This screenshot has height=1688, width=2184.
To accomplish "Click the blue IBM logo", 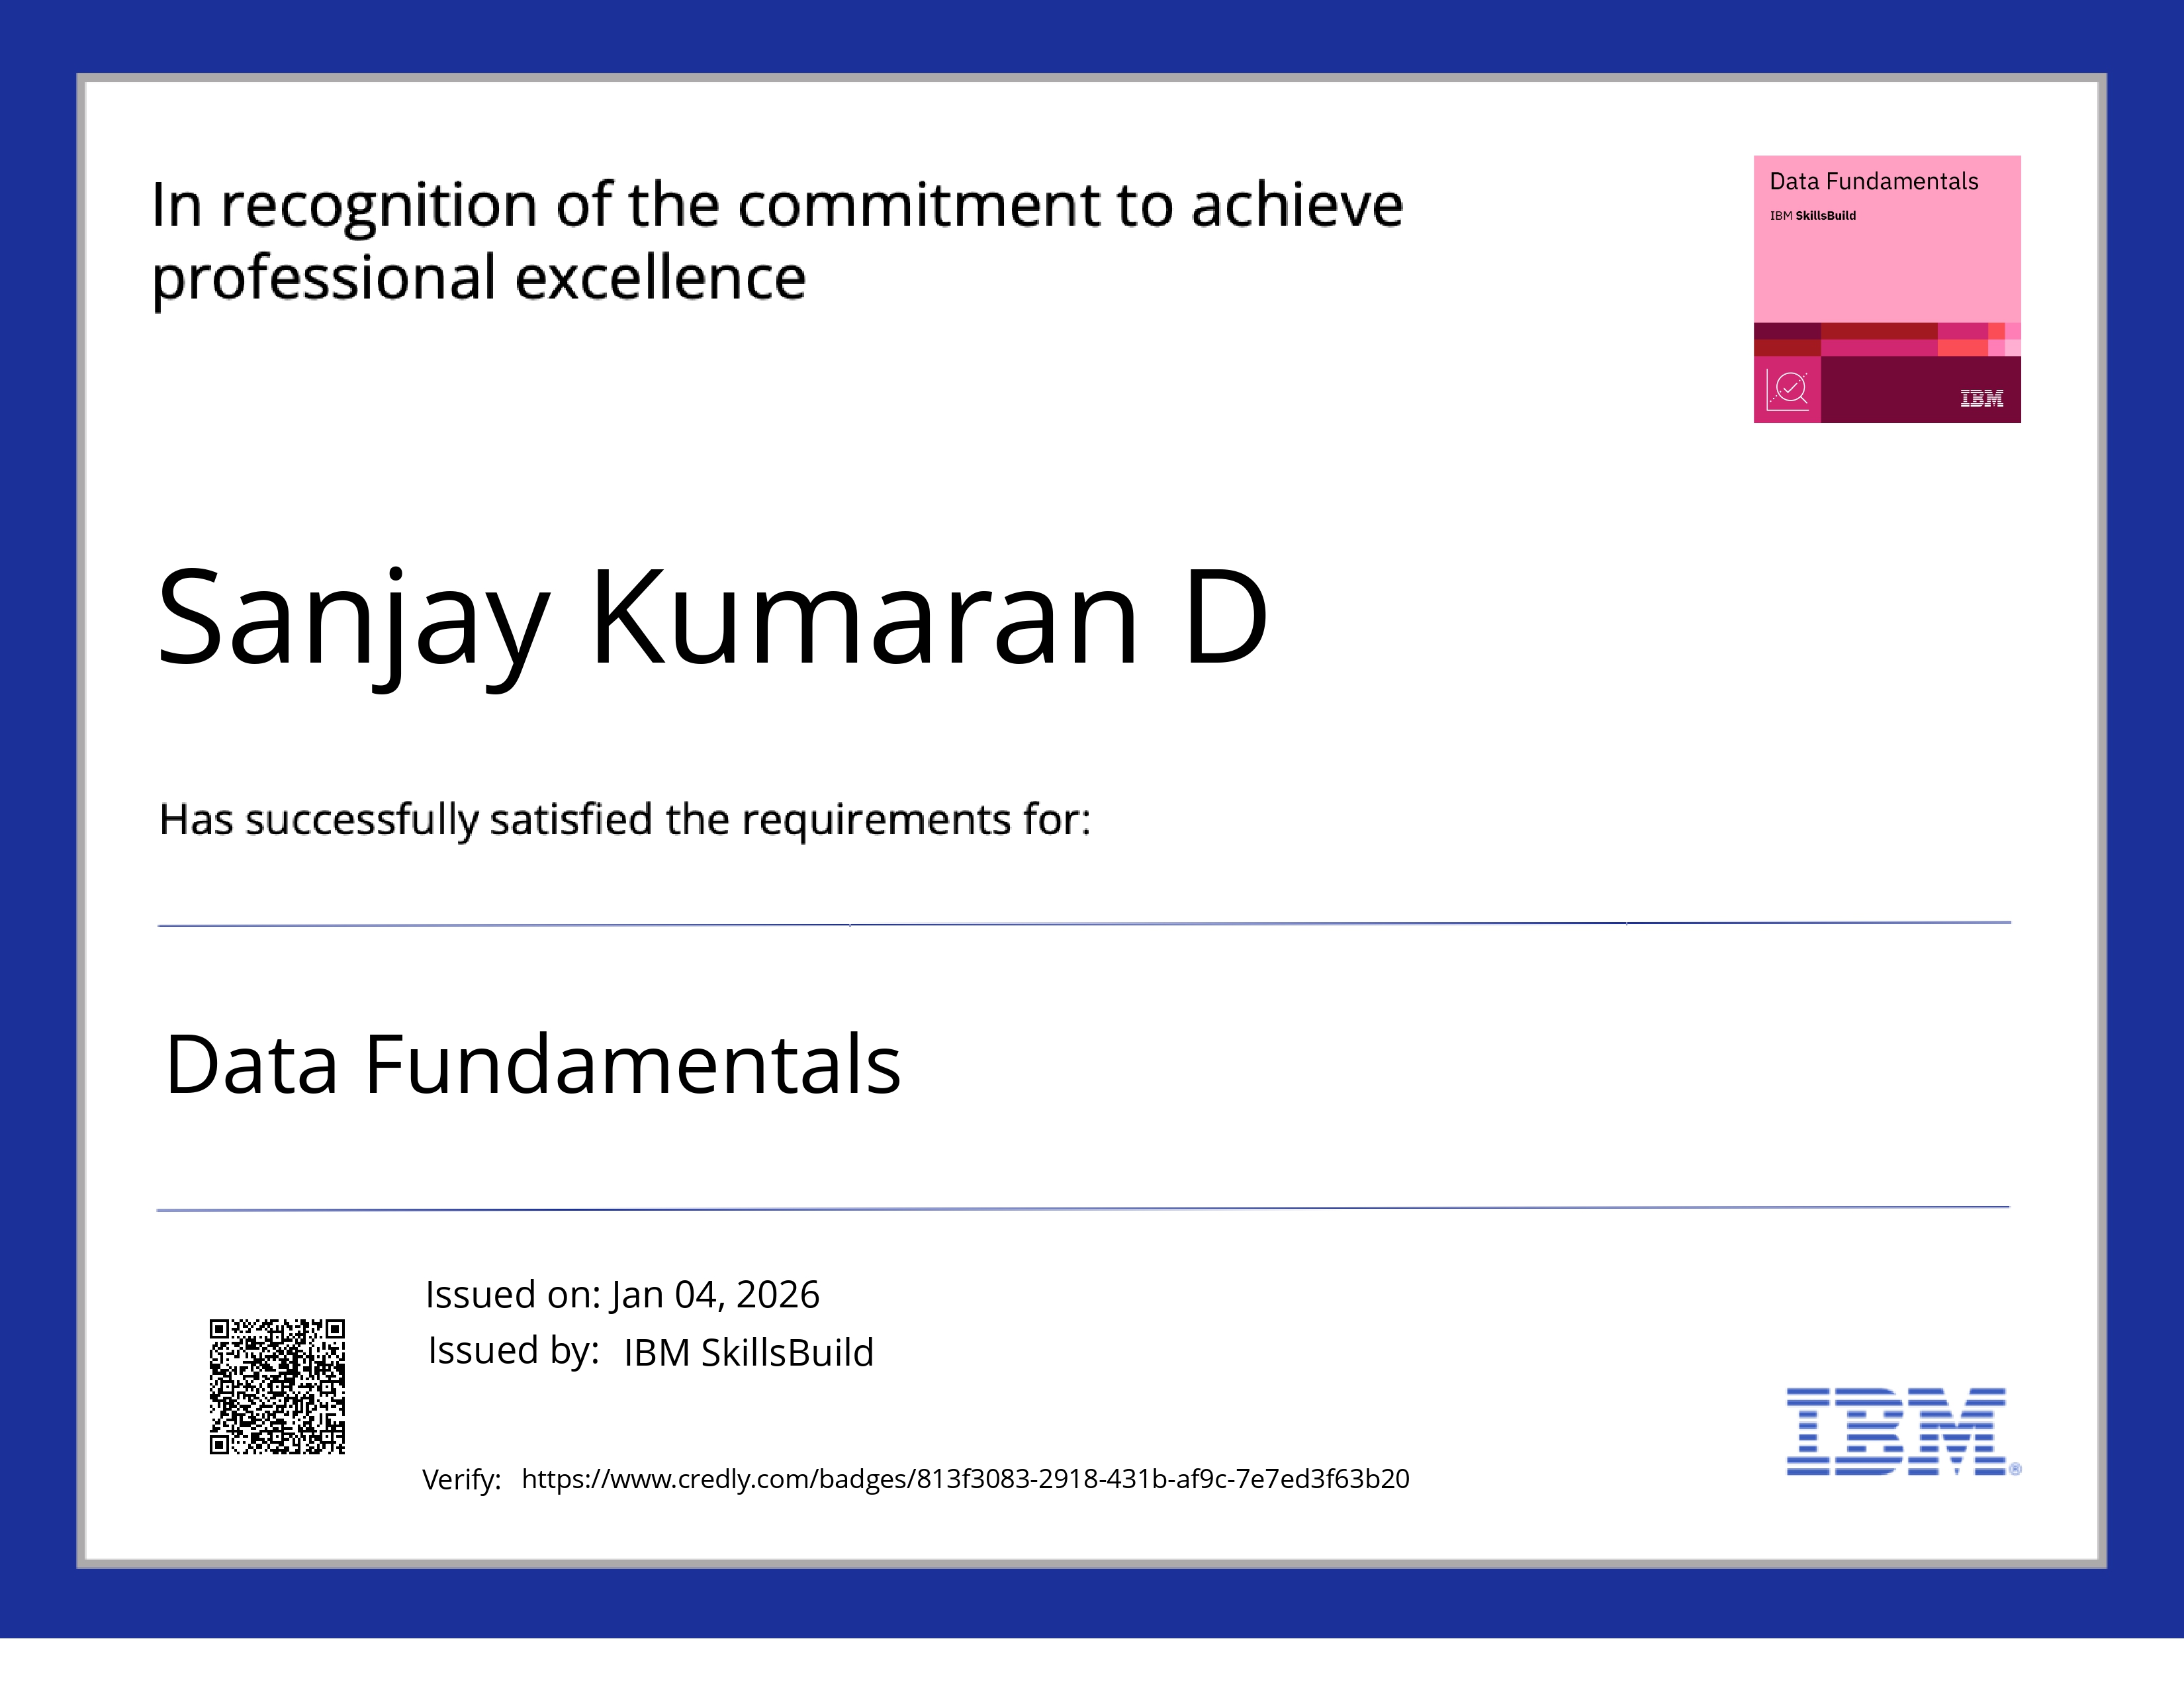I will (1896, 1431).
